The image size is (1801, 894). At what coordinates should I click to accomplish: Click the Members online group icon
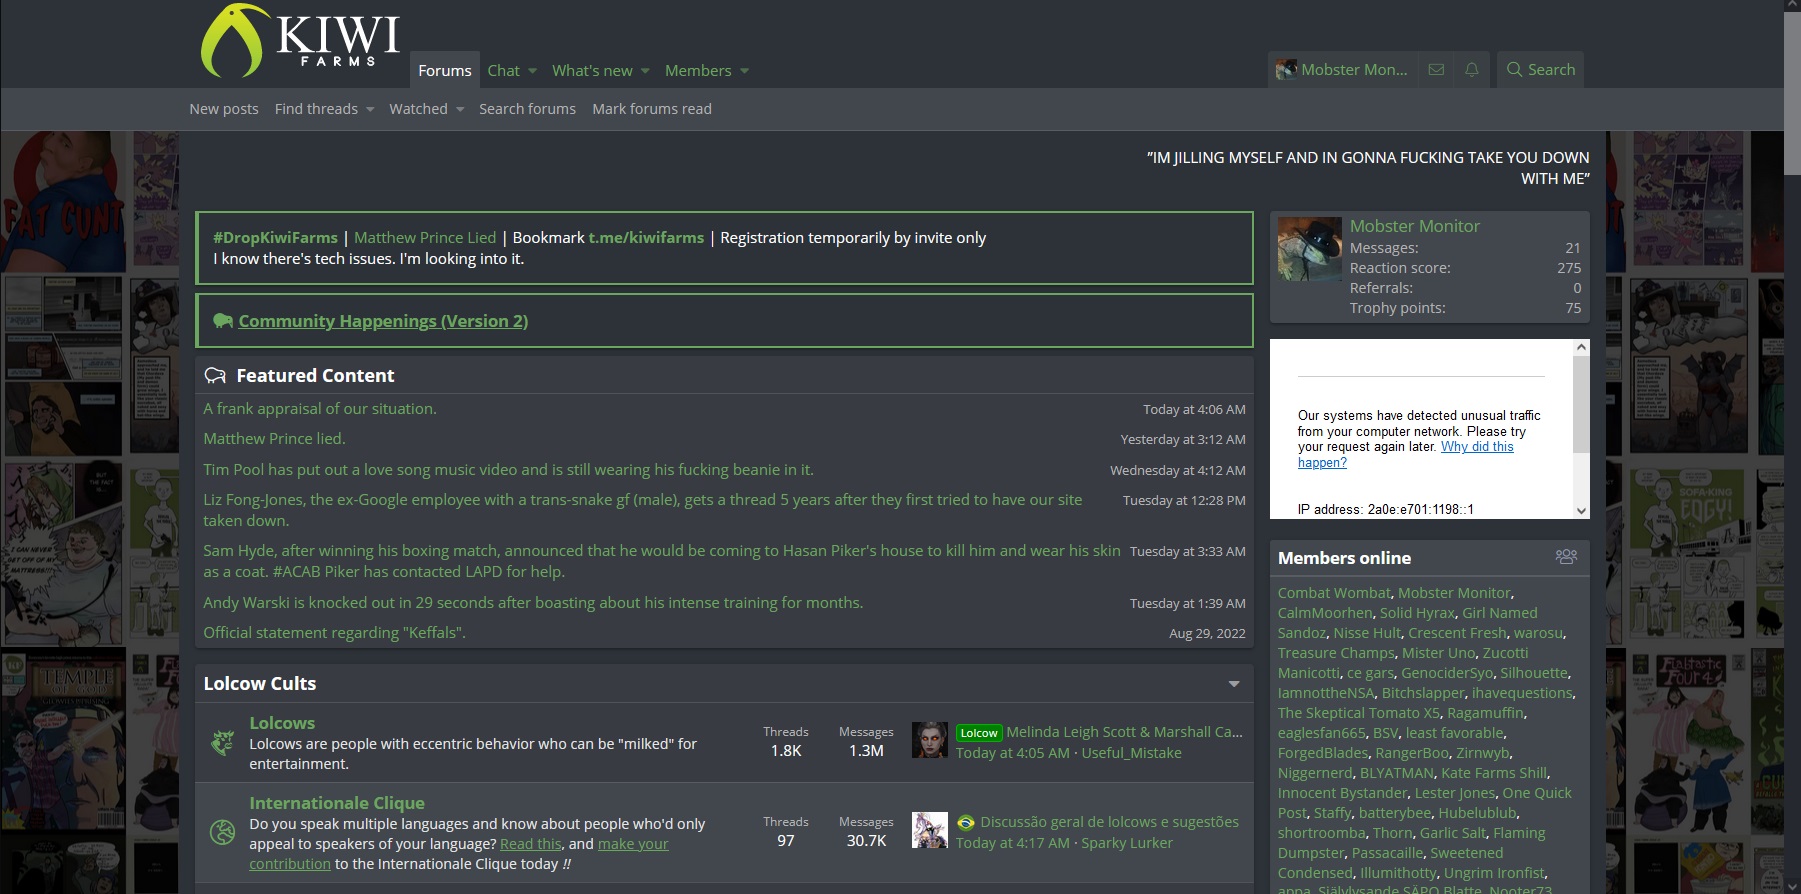pos(1566,557)
